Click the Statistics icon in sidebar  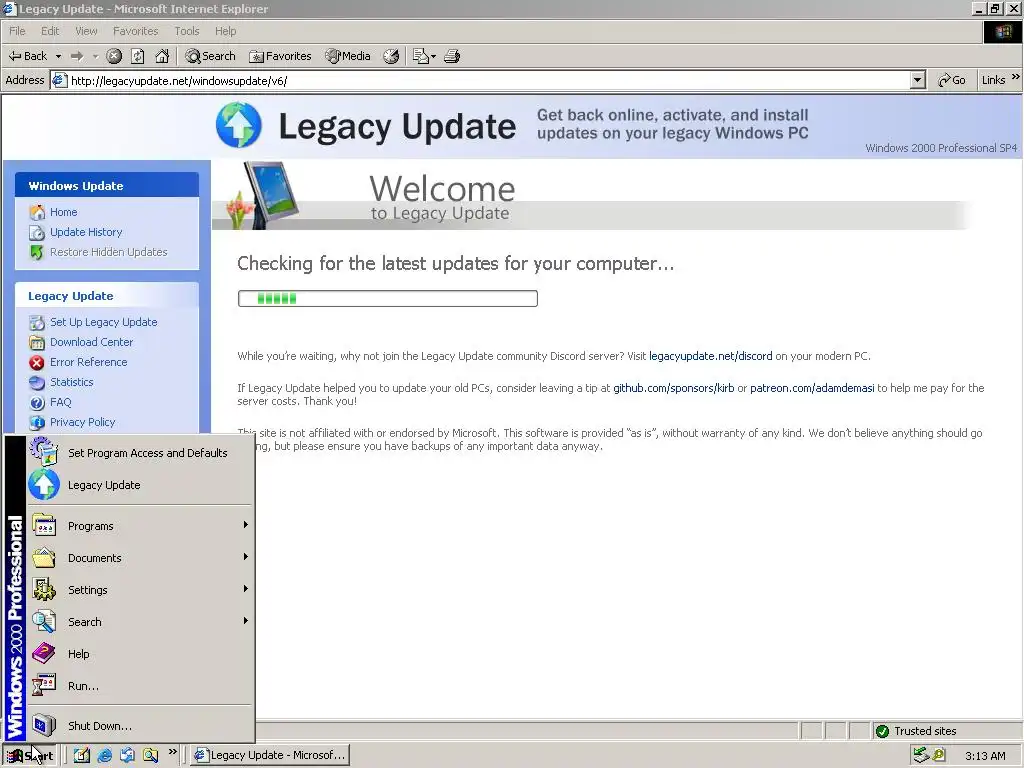pyautogui.click(x=37, y=383)
